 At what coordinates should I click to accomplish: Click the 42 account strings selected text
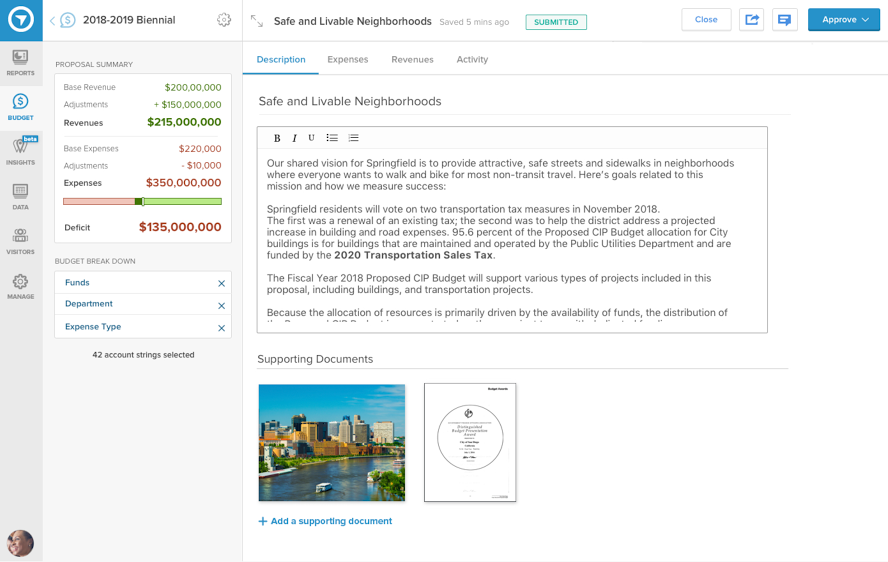pos(143,355)
